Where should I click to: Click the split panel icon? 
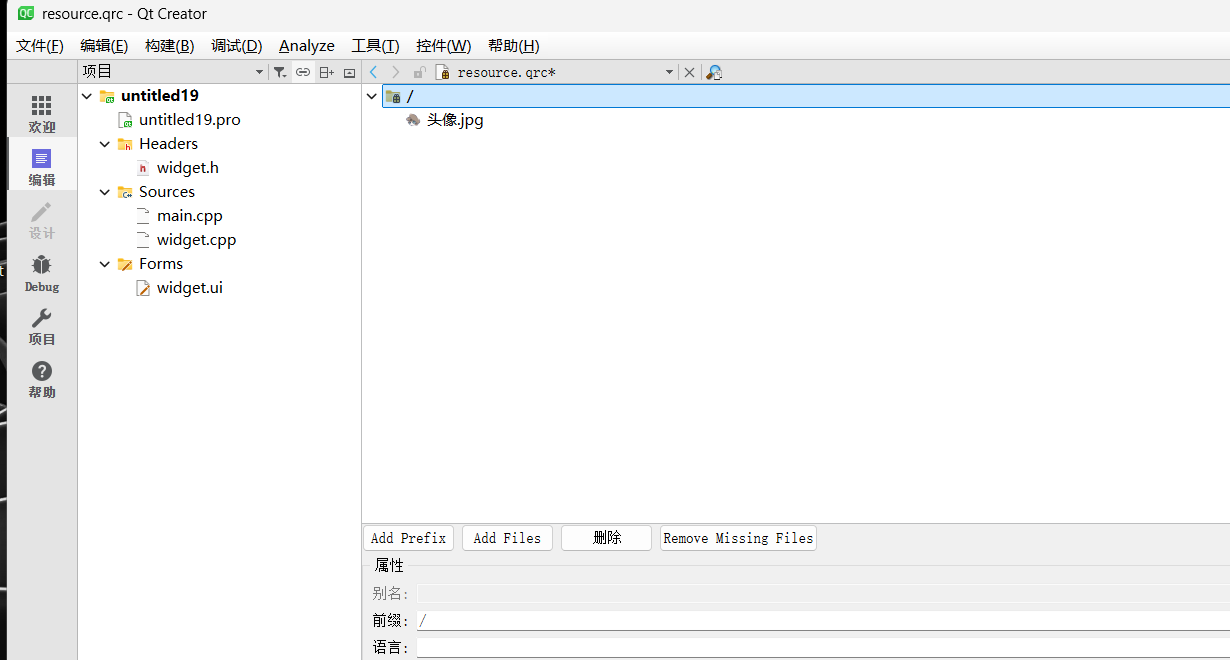tap(326, 72)
